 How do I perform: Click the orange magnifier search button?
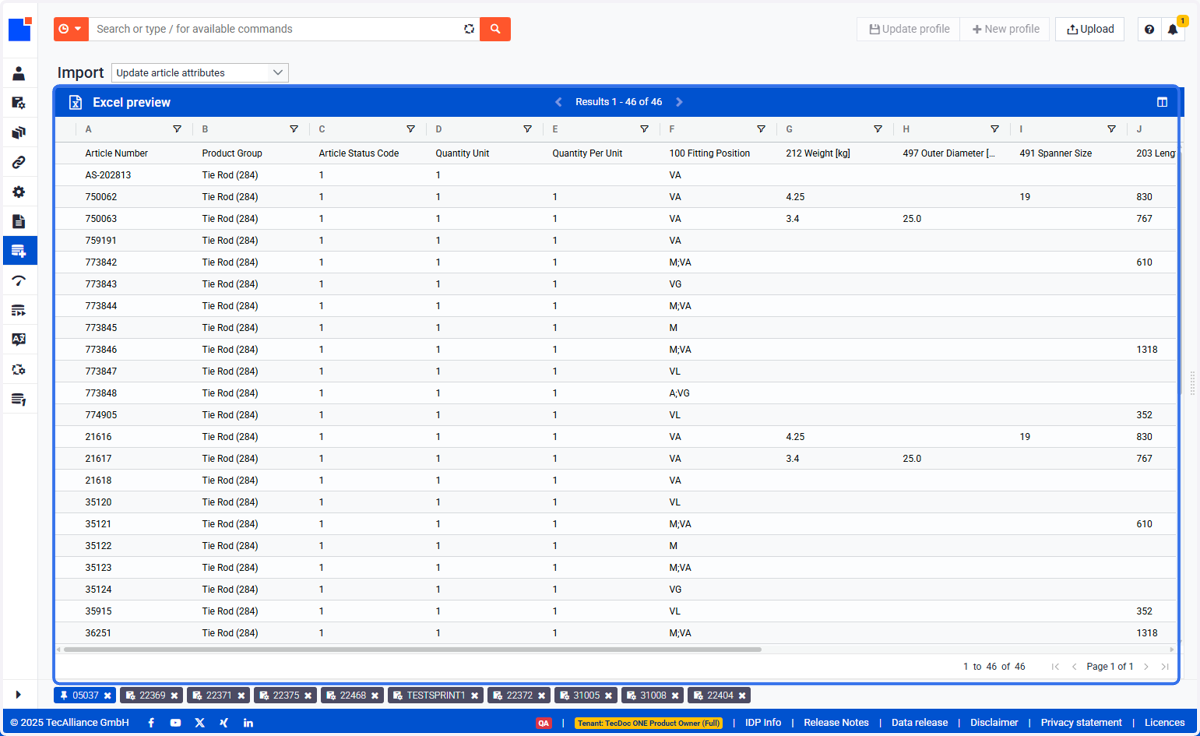pyautogui.click(x=495, y=29)
